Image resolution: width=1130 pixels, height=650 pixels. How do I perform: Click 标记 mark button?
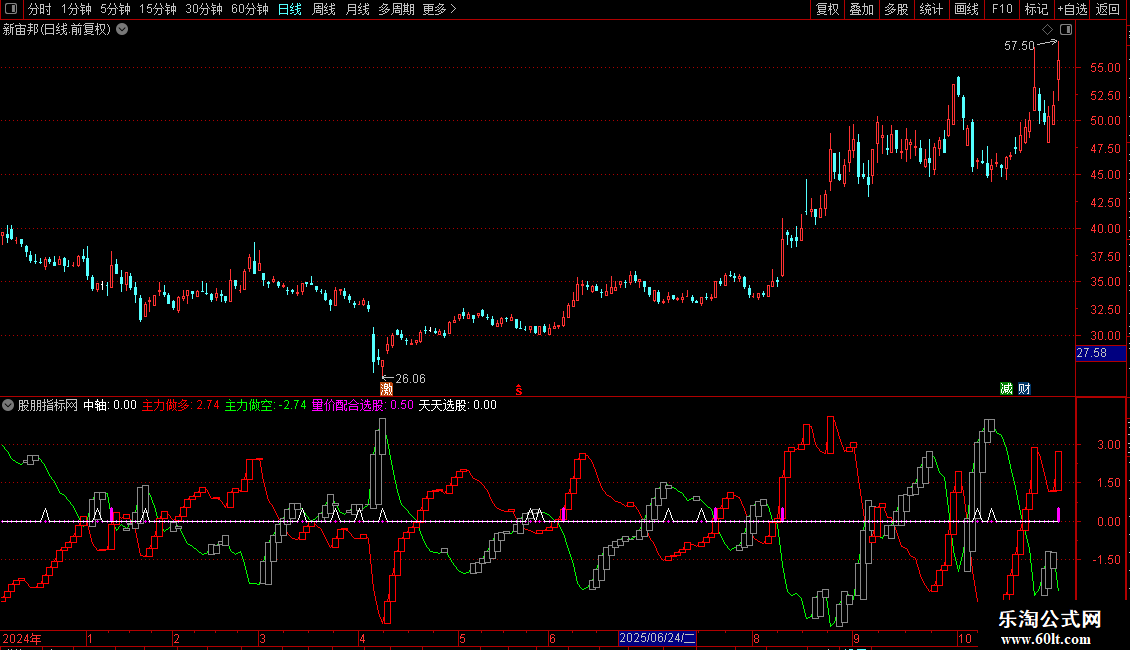tap(1036, 9)
